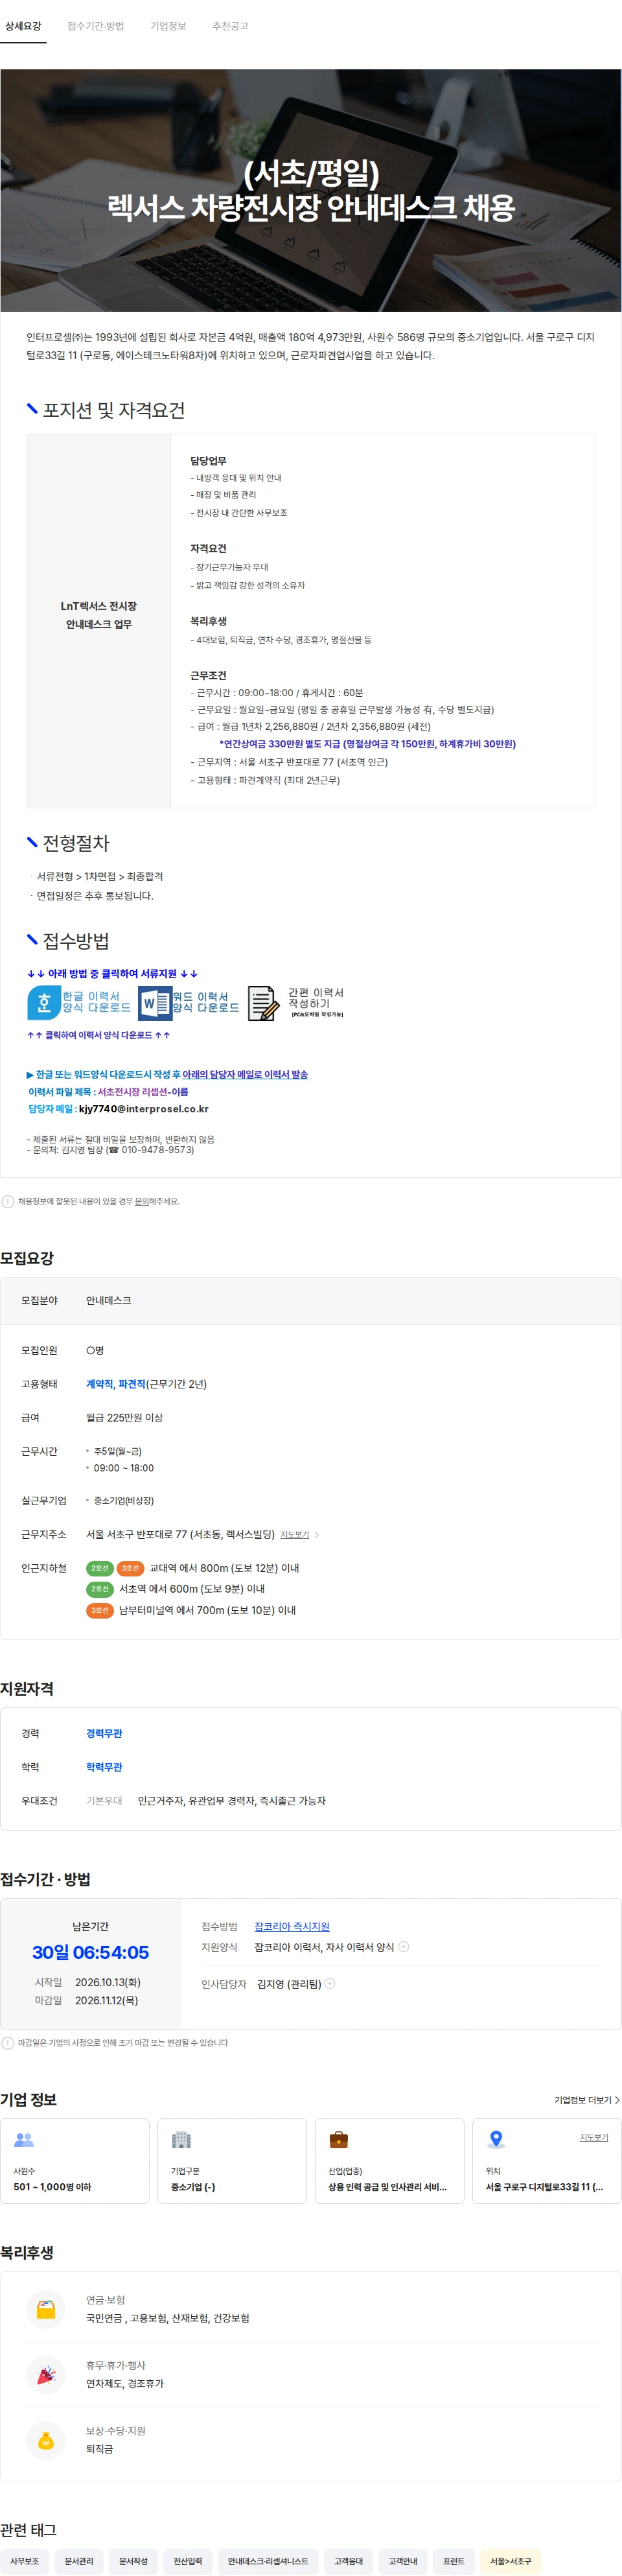Click the 문의 link in the notice
Image resolution: width=622 pixels, height=2576 pixels.
coord(141,1201)
